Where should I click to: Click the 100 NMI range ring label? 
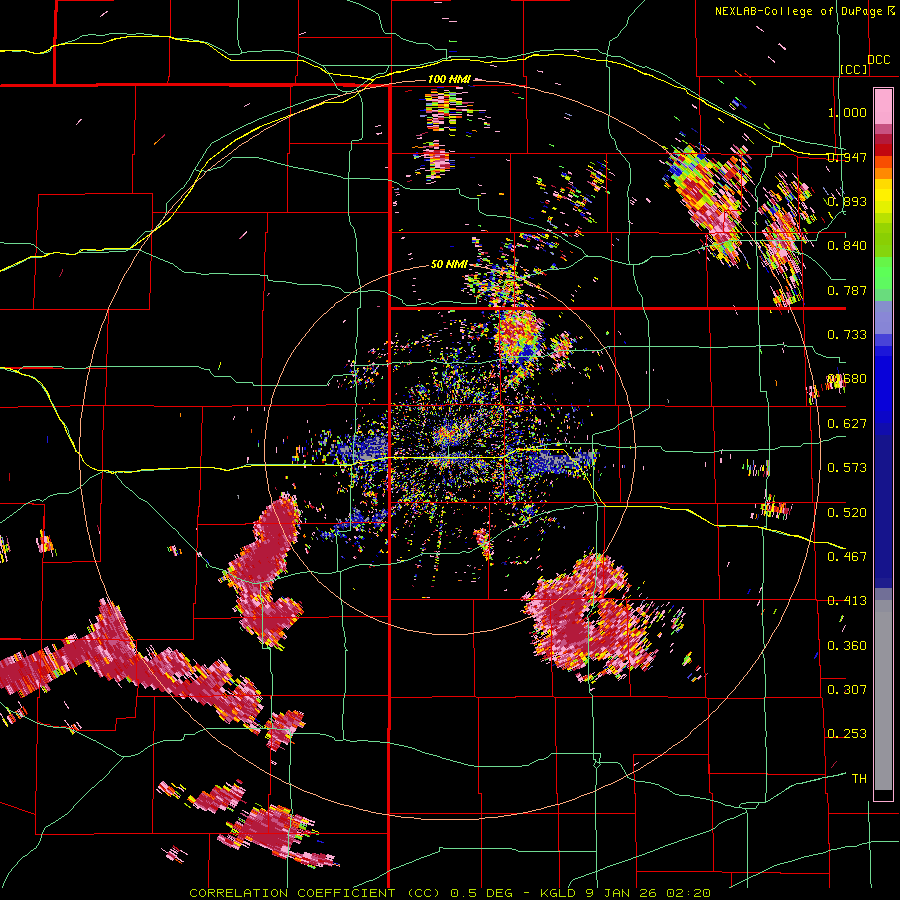(449, 79)
